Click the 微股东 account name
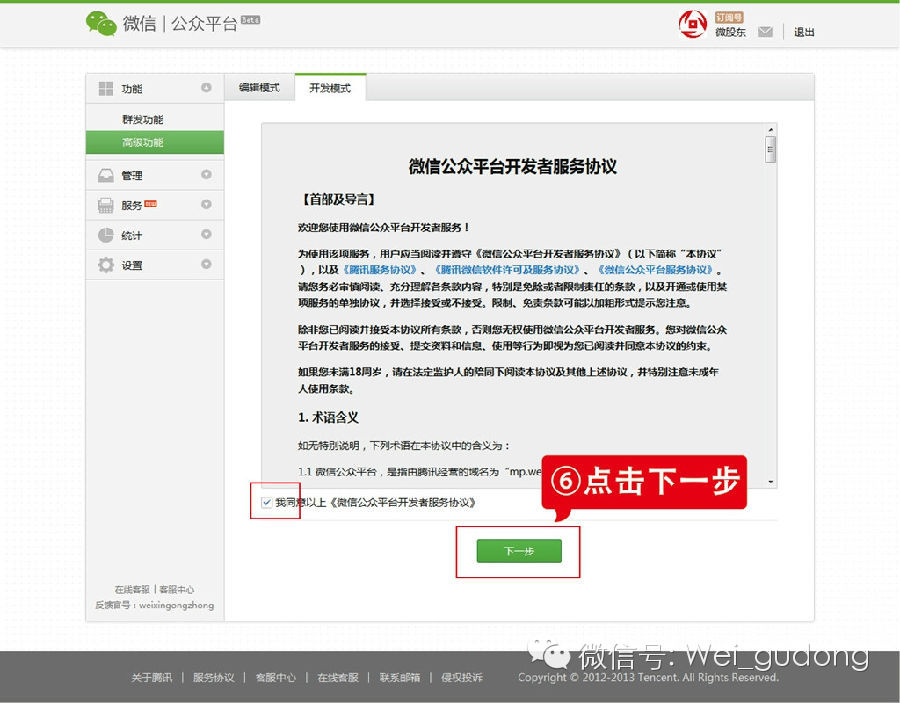The image size is (900, 703). [x=730, y=32]
